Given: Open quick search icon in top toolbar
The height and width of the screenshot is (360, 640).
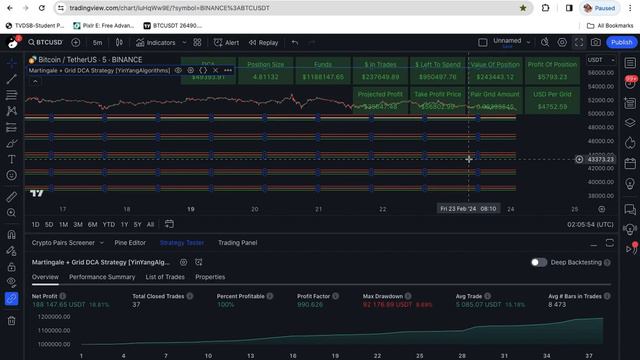Looking at the screenshot, I should tap(545, 42).
